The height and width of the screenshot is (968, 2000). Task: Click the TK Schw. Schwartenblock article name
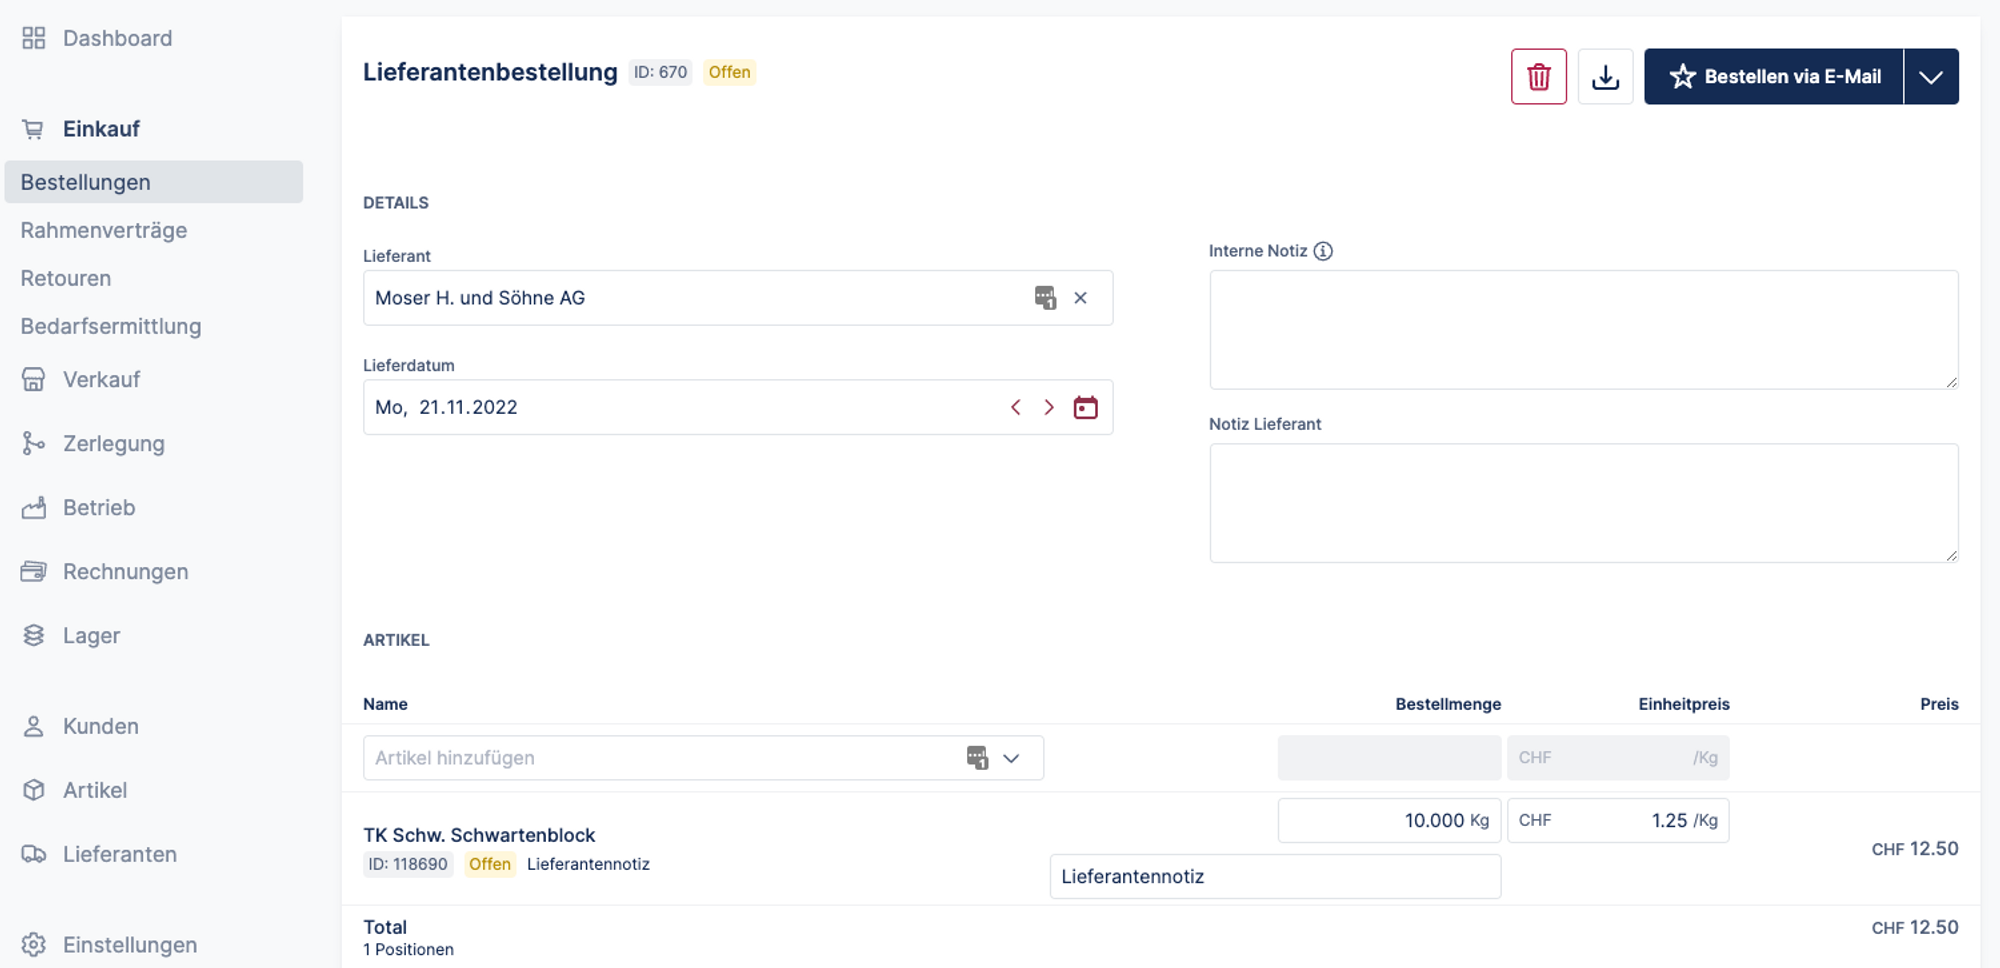coord(479,835)
